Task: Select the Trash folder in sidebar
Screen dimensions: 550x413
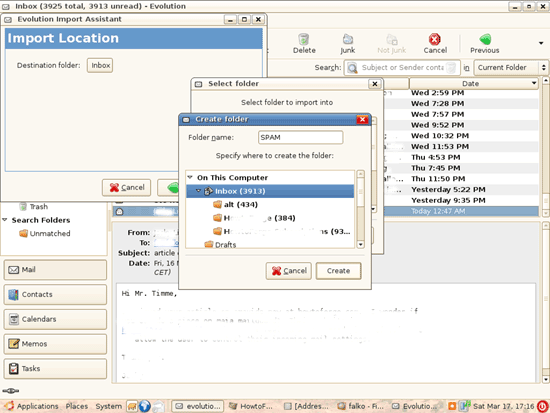Action: coord(39,207)
